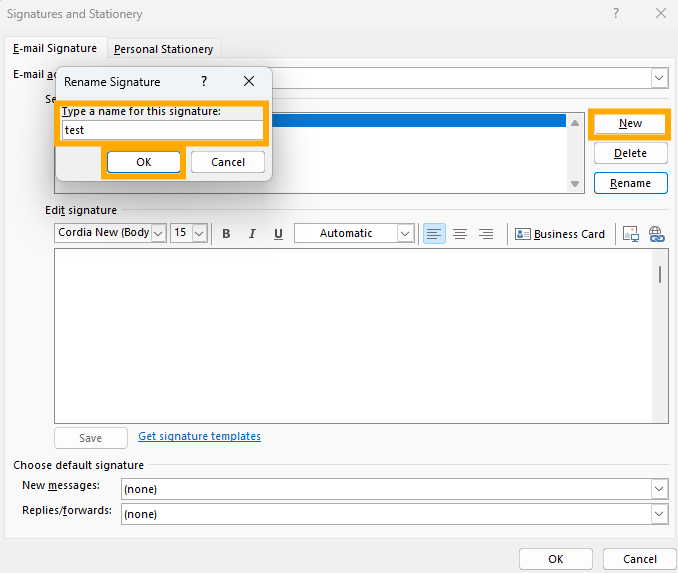Open help in Rename Signature dialog
This screenshot has width=678, height=573.
204,81
